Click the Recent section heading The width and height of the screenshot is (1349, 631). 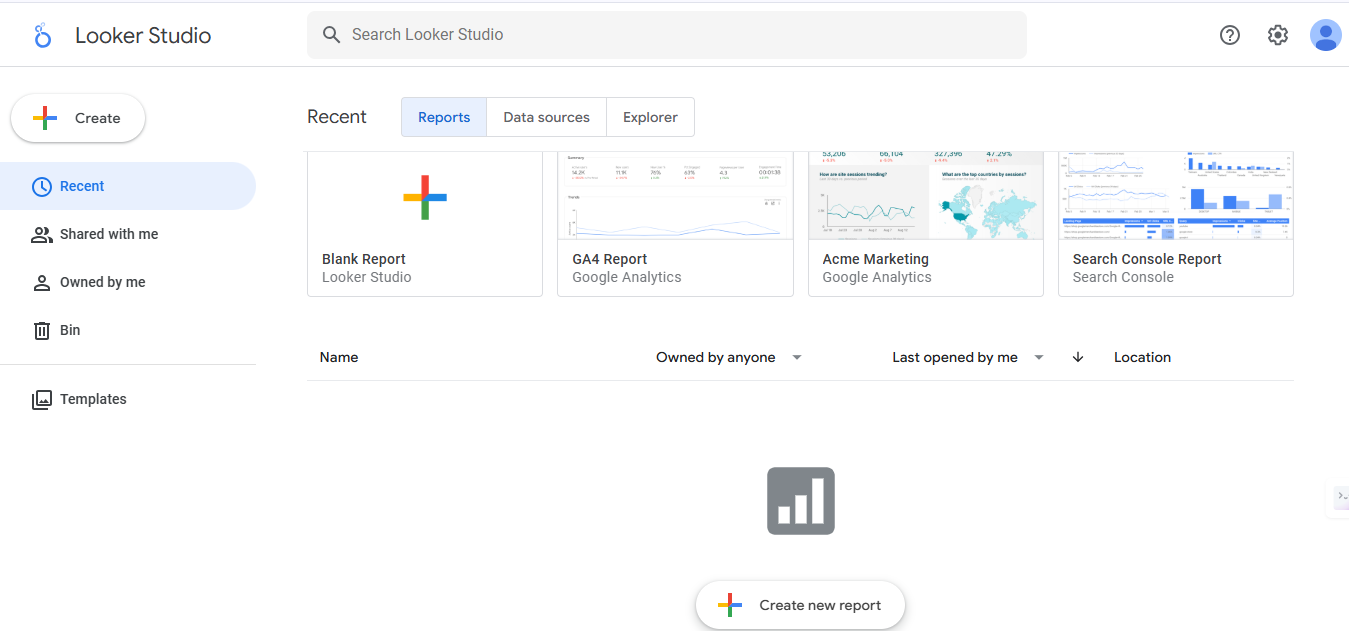pos(337,117)
